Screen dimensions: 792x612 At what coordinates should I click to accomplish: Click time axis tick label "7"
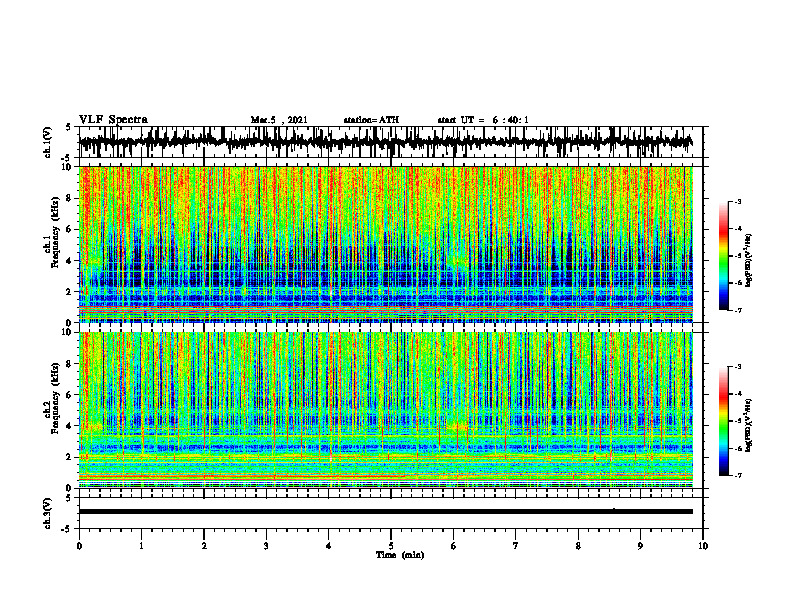point(516,546)
